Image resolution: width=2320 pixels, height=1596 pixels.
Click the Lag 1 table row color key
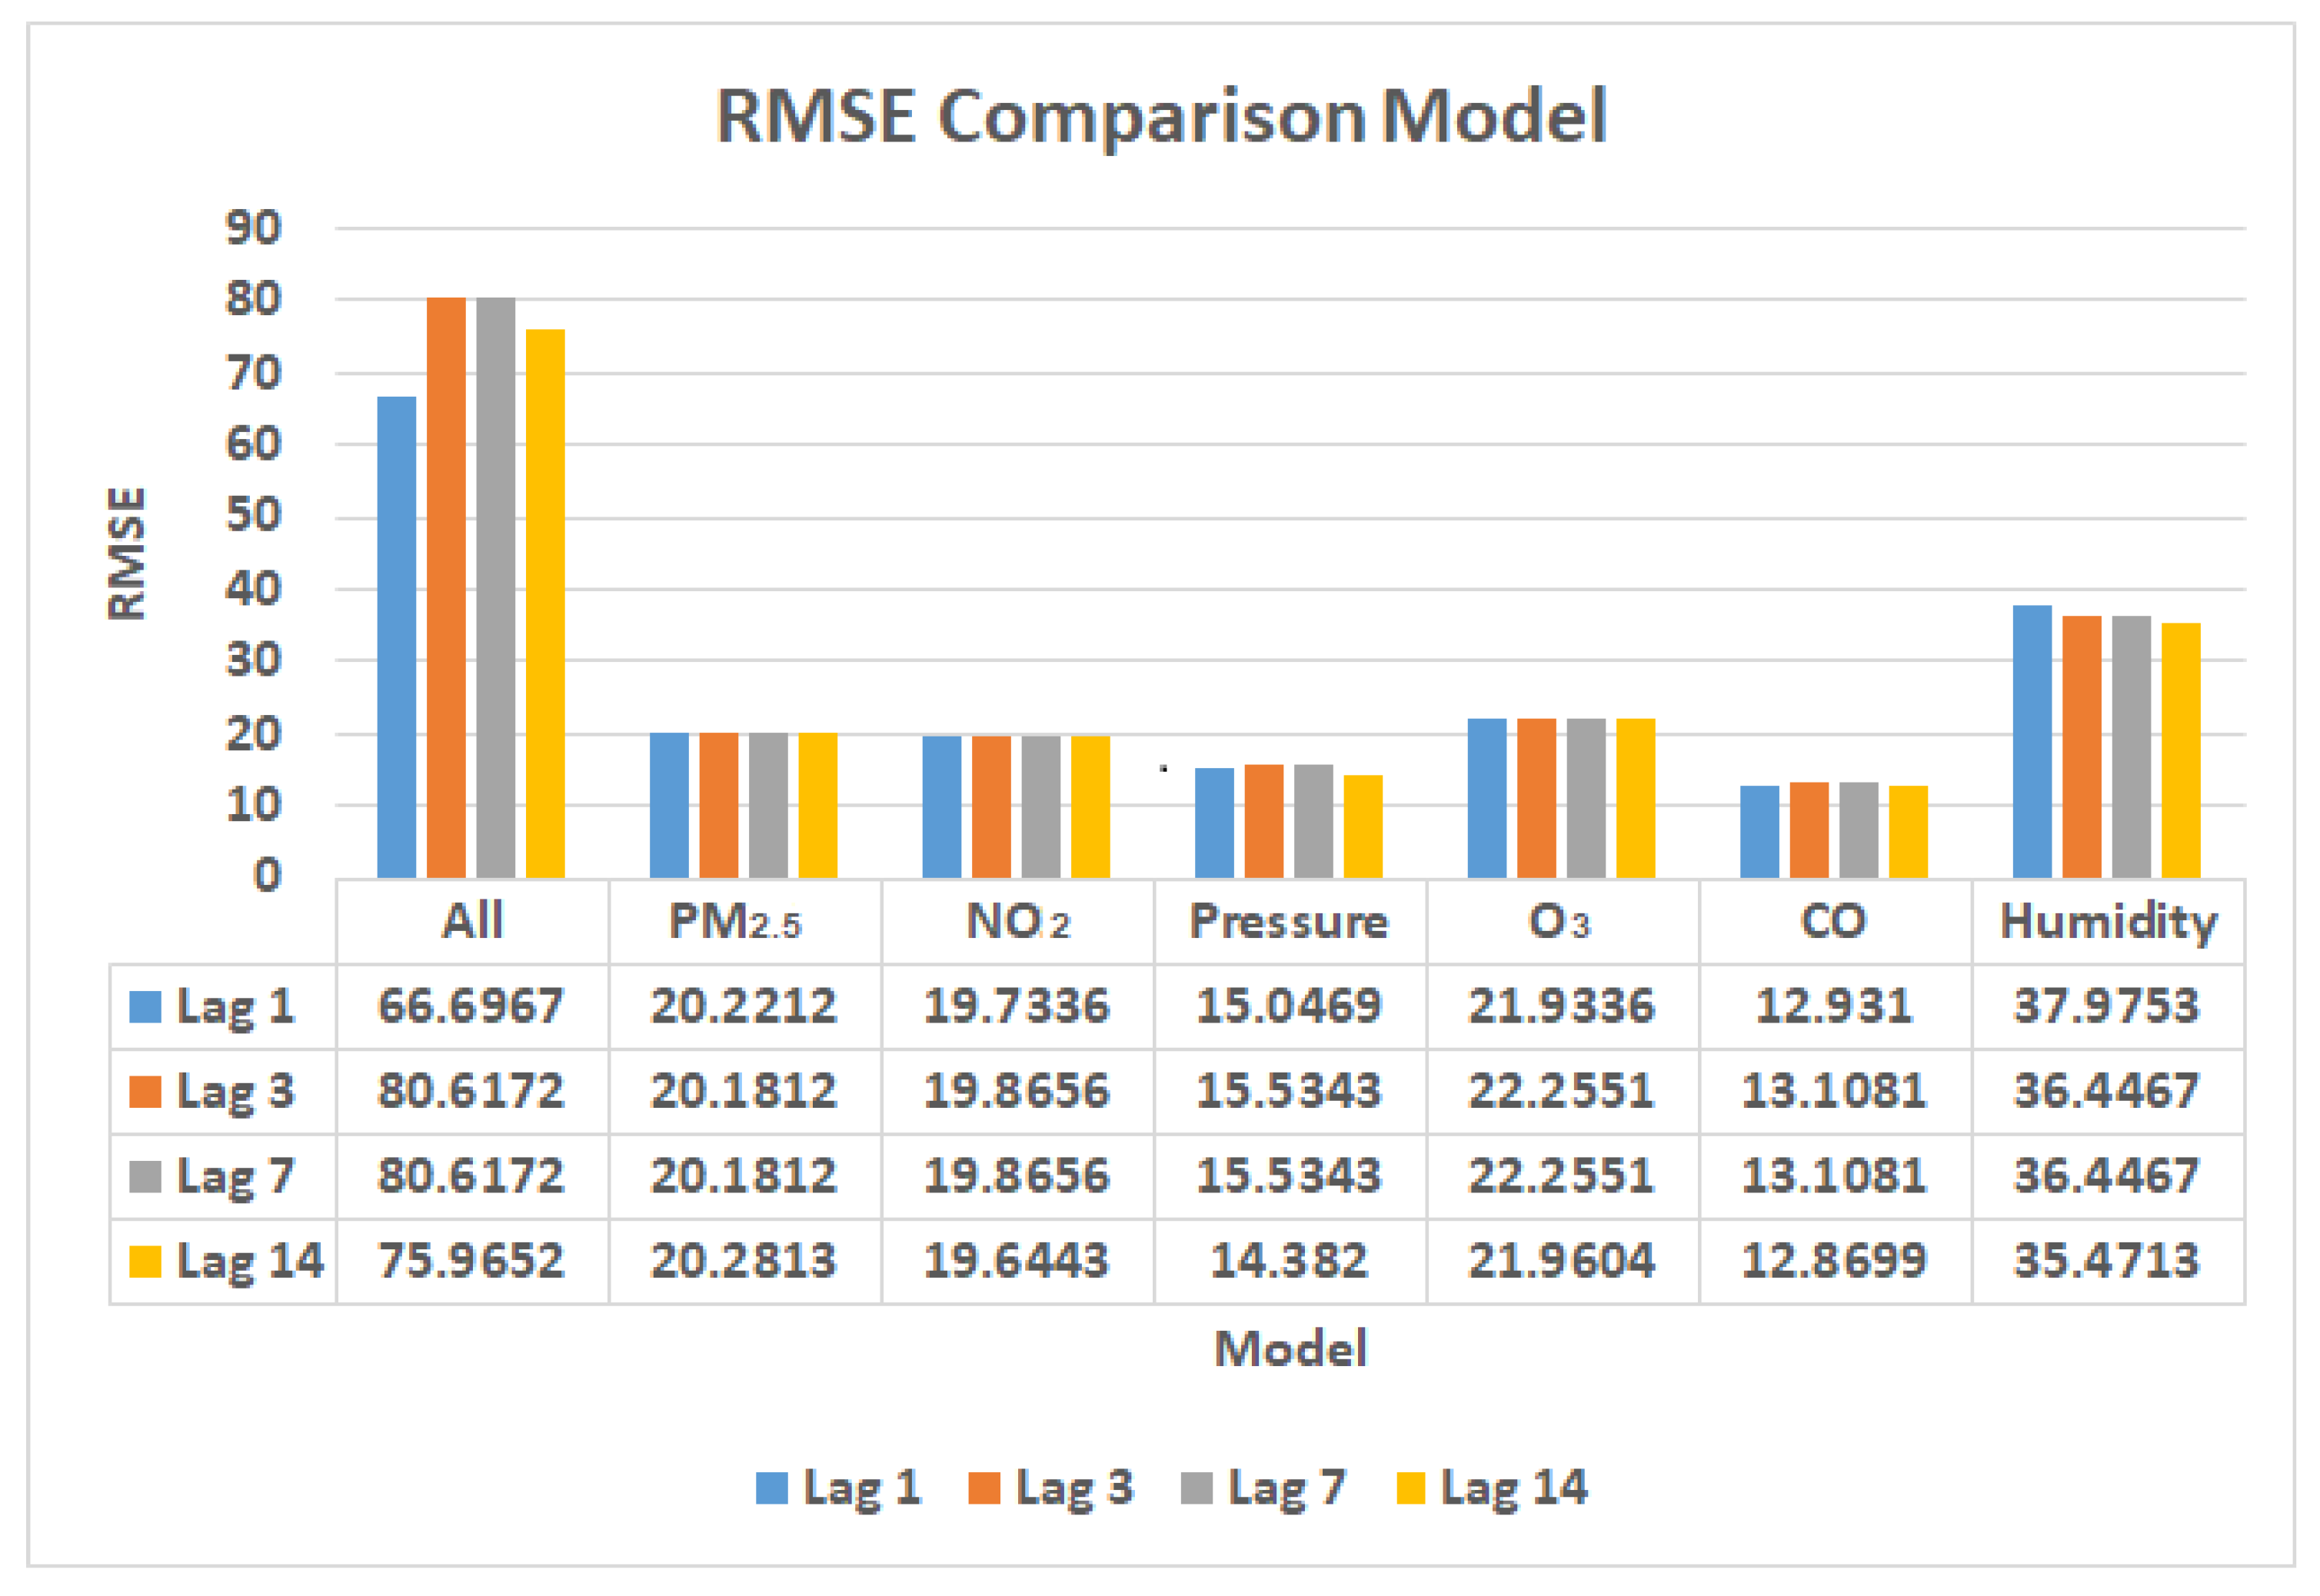145,1006
